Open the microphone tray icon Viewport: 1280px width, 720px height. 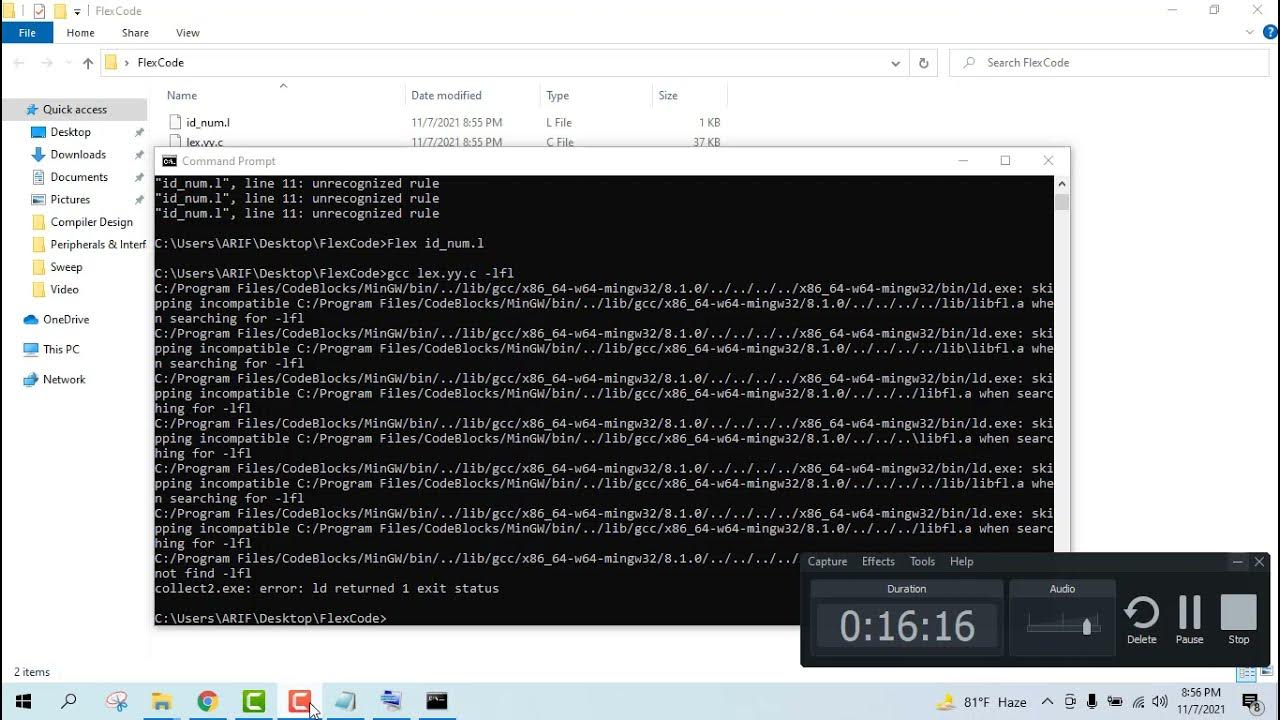[x=1093, y=702]
